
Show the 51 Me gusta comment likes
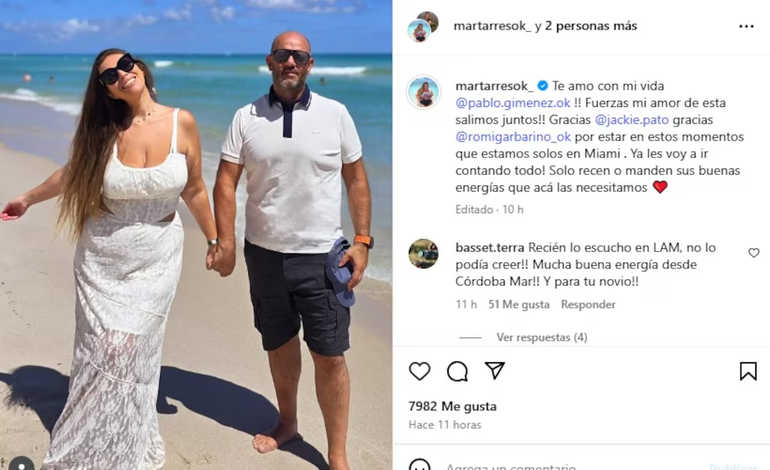click(x=519, y=304)
